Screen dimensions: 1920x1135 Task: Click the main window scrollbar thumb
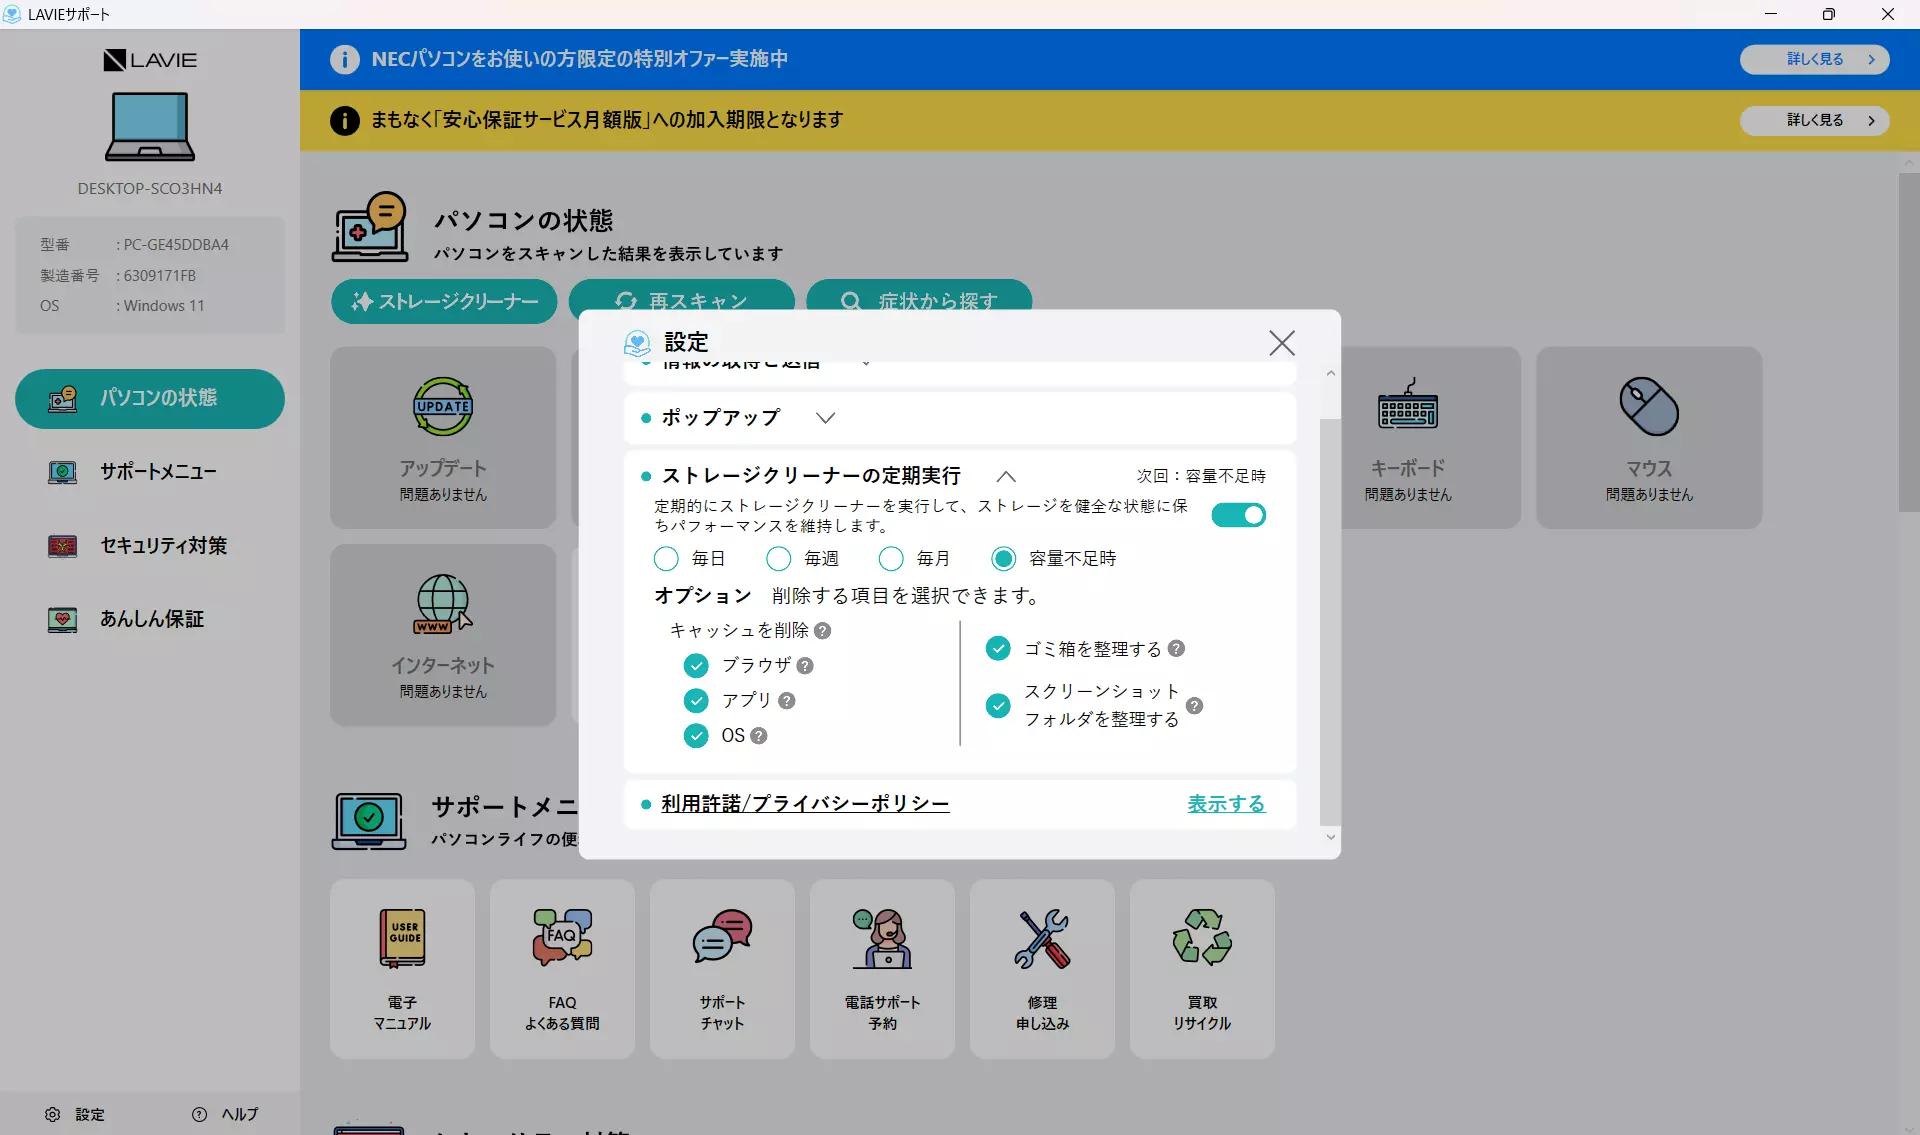click(1908, 342)
